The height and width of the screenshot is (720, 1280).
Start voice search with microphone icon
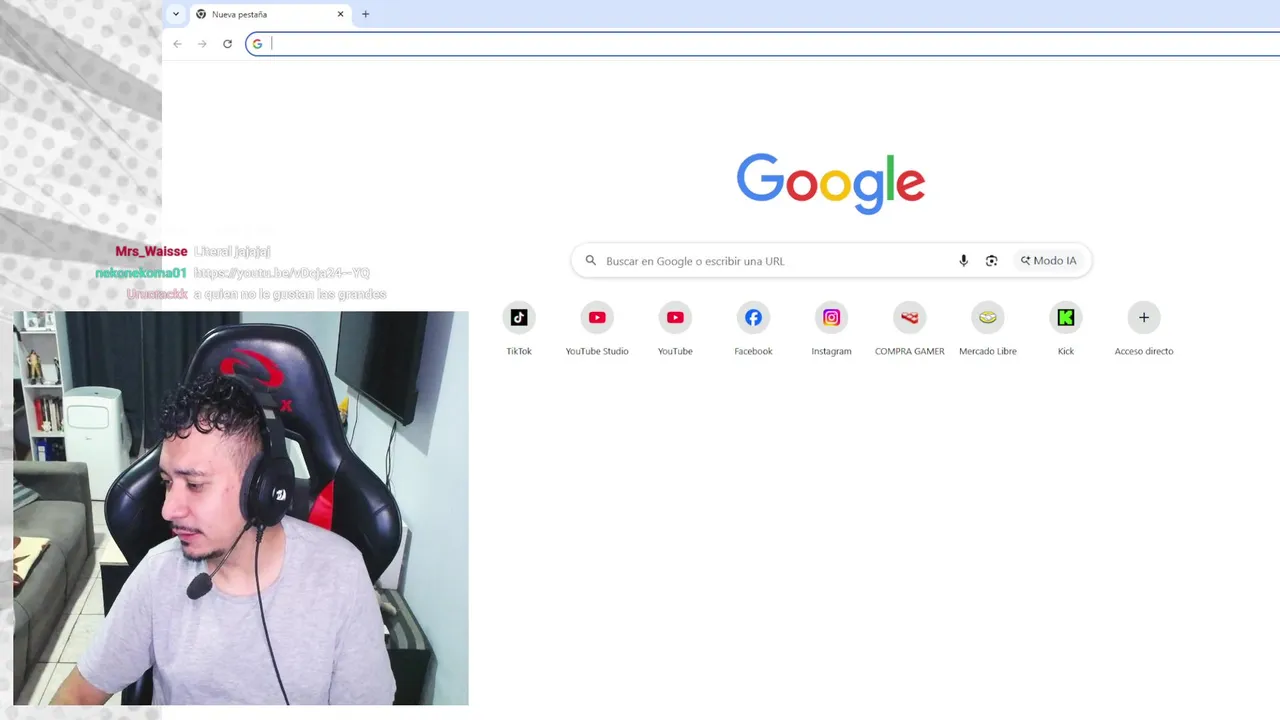click(x=964, y=261)
